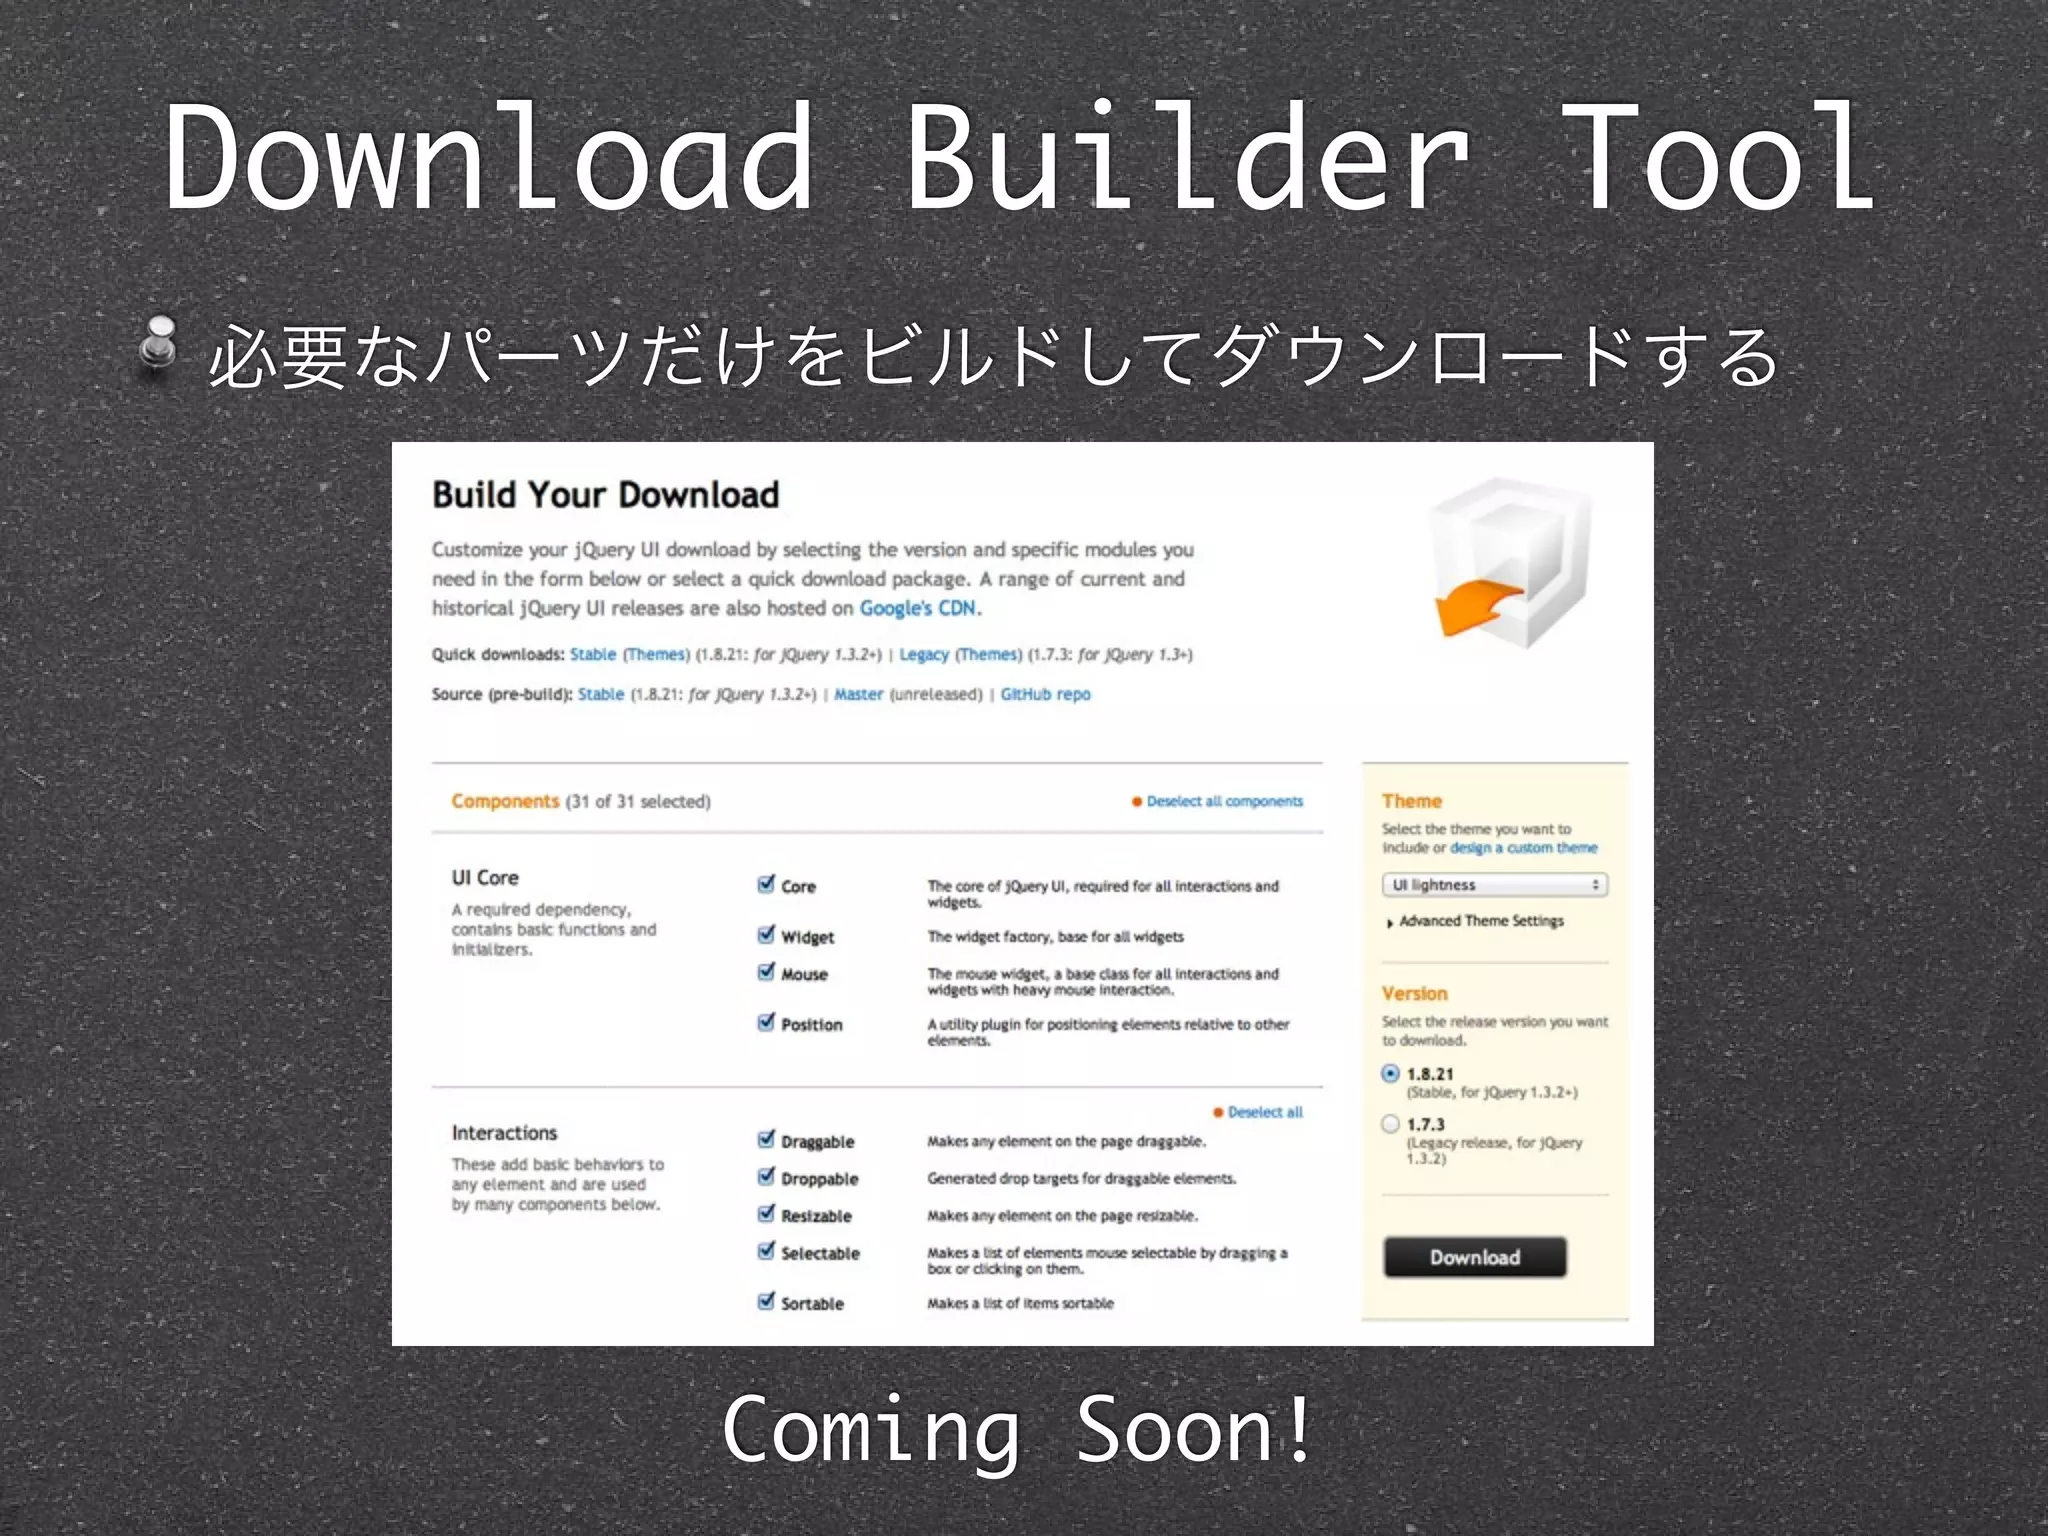Click Deselect all components link
The width and height of the screenshot is (2048, 1536).
(1225, 801)
